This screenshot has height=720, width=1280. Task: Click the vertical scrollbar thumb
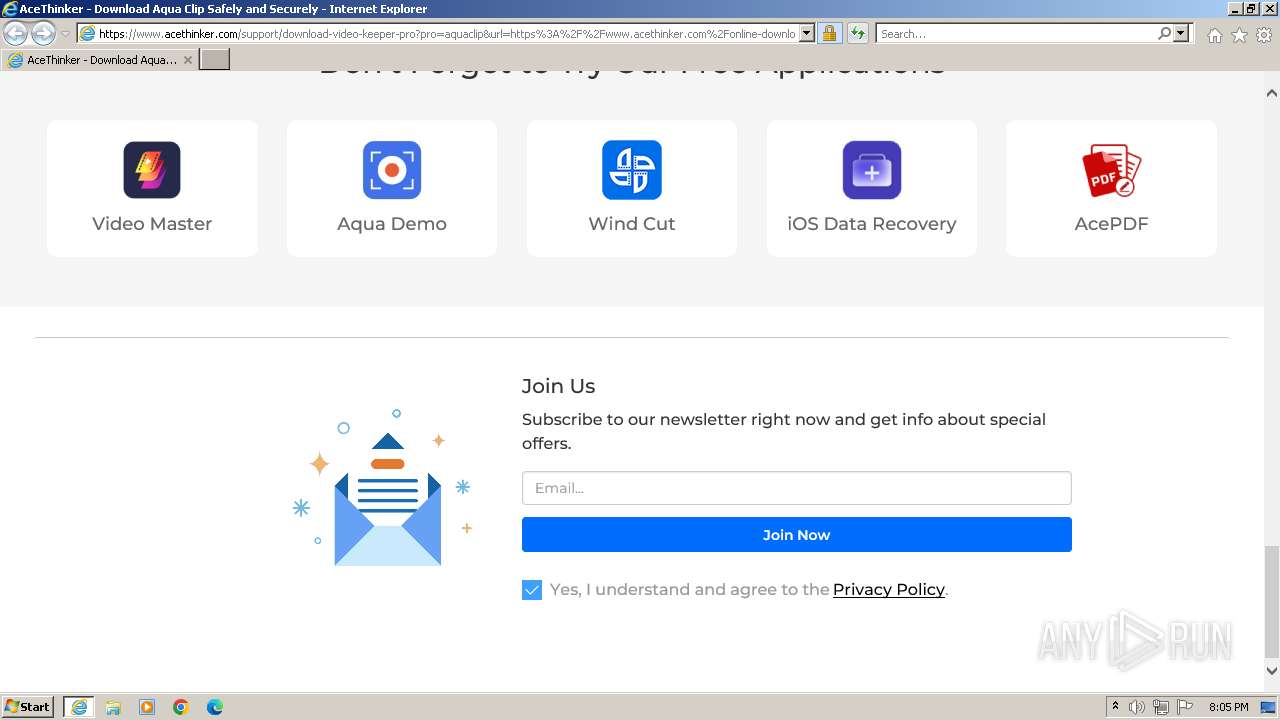(x=1271, y=600)
